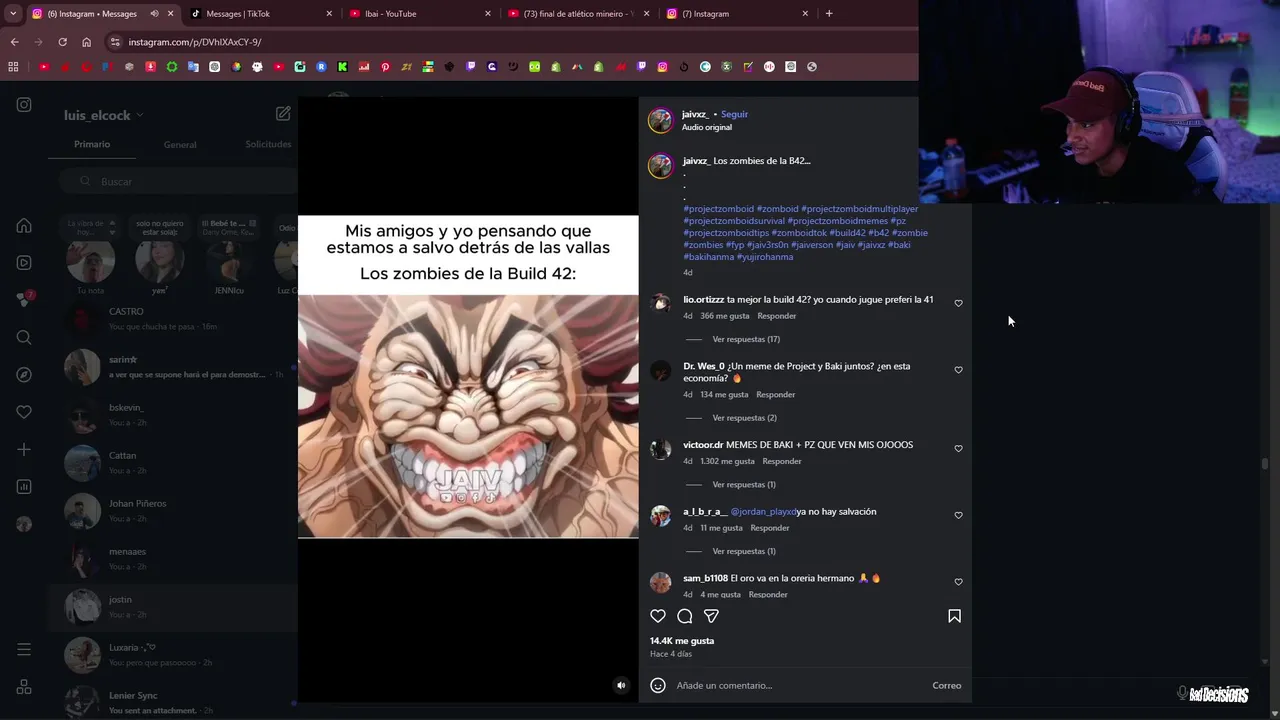Viewport: 1280px width, 720px height.
Task: Create new post with plus icon
Action: (24, 449)
